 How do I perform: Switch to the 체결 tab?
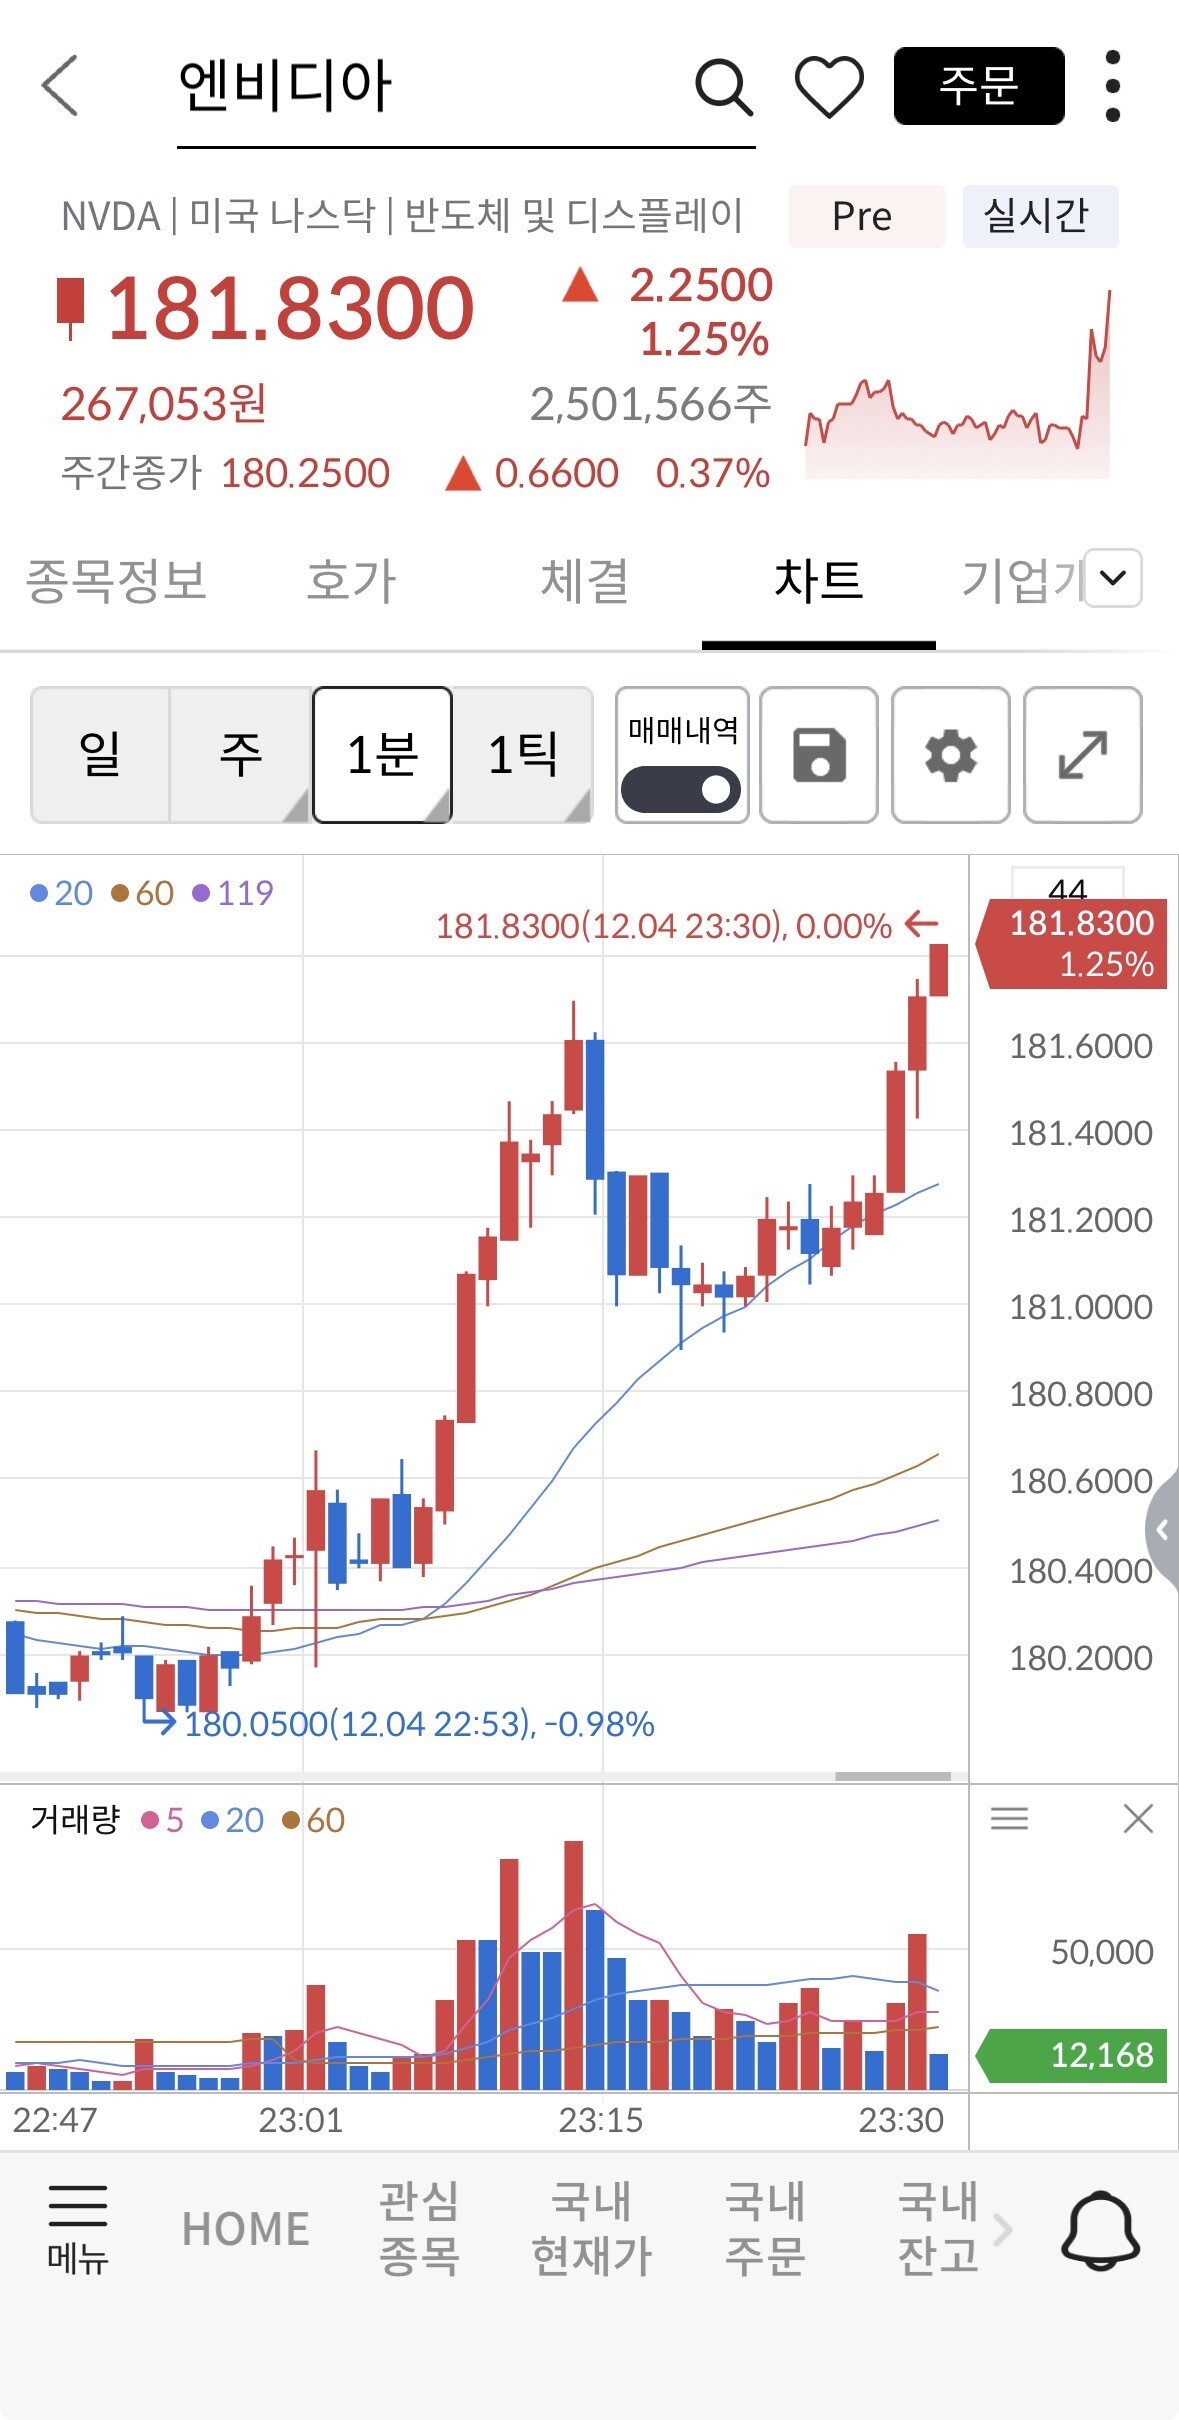pyautogui.click(x=585, y=581)
